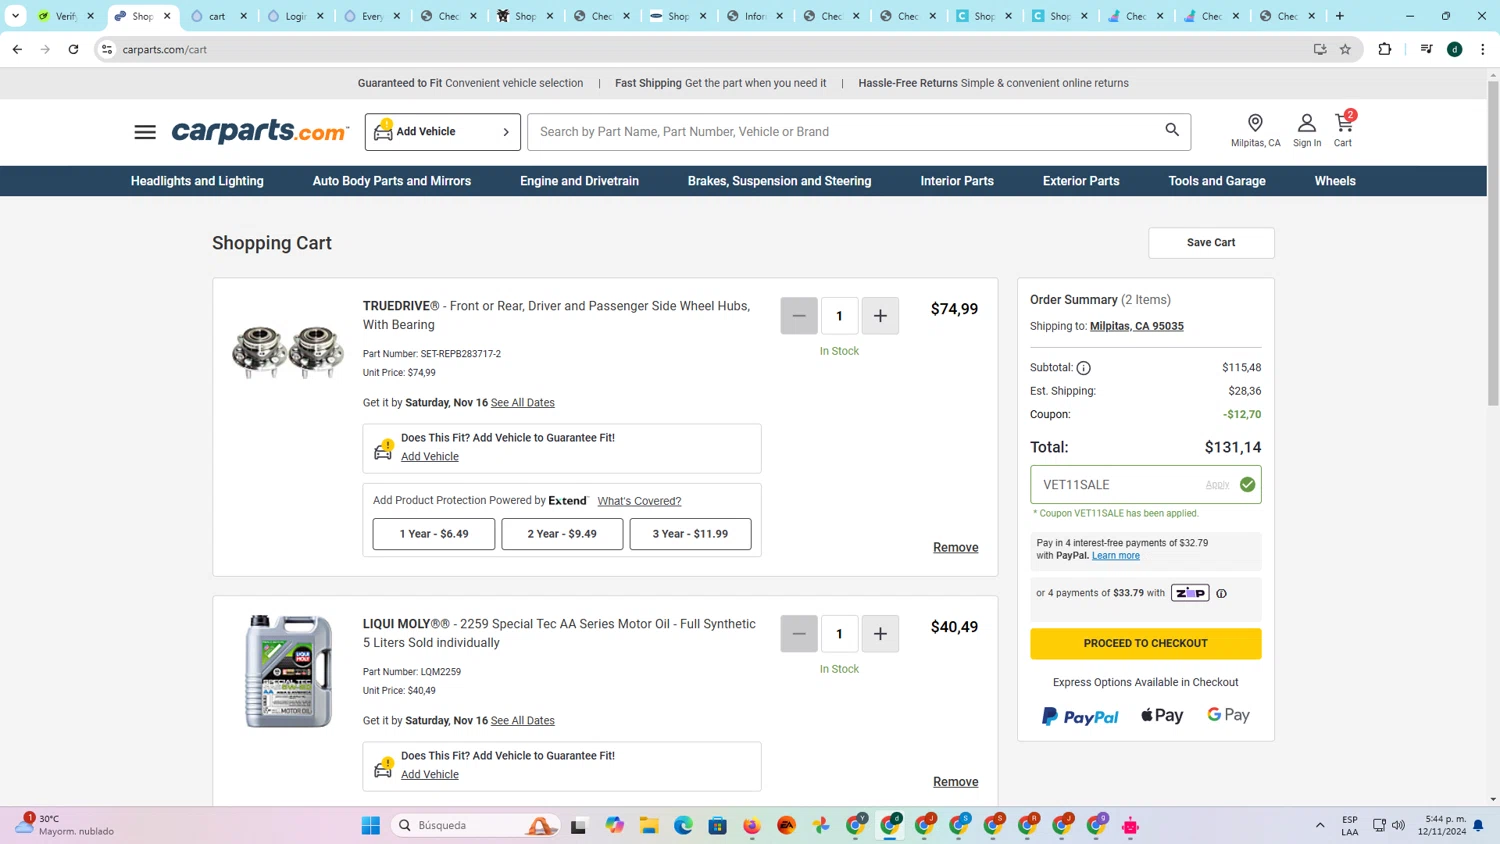The height and width of the screenshot is (844, 1500).
Task: Open Tools and Garage menu
Action: 1217,181
